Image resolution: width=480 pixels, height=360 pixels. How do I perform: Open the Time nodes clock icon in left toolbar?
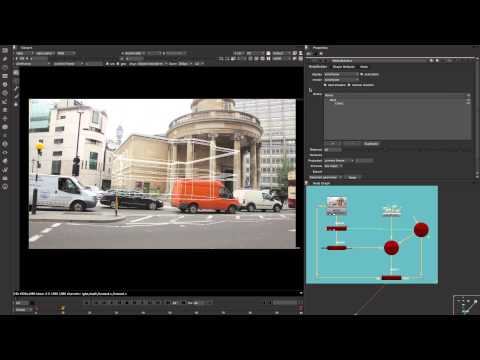pyautogui.click(x=5, y=68)
